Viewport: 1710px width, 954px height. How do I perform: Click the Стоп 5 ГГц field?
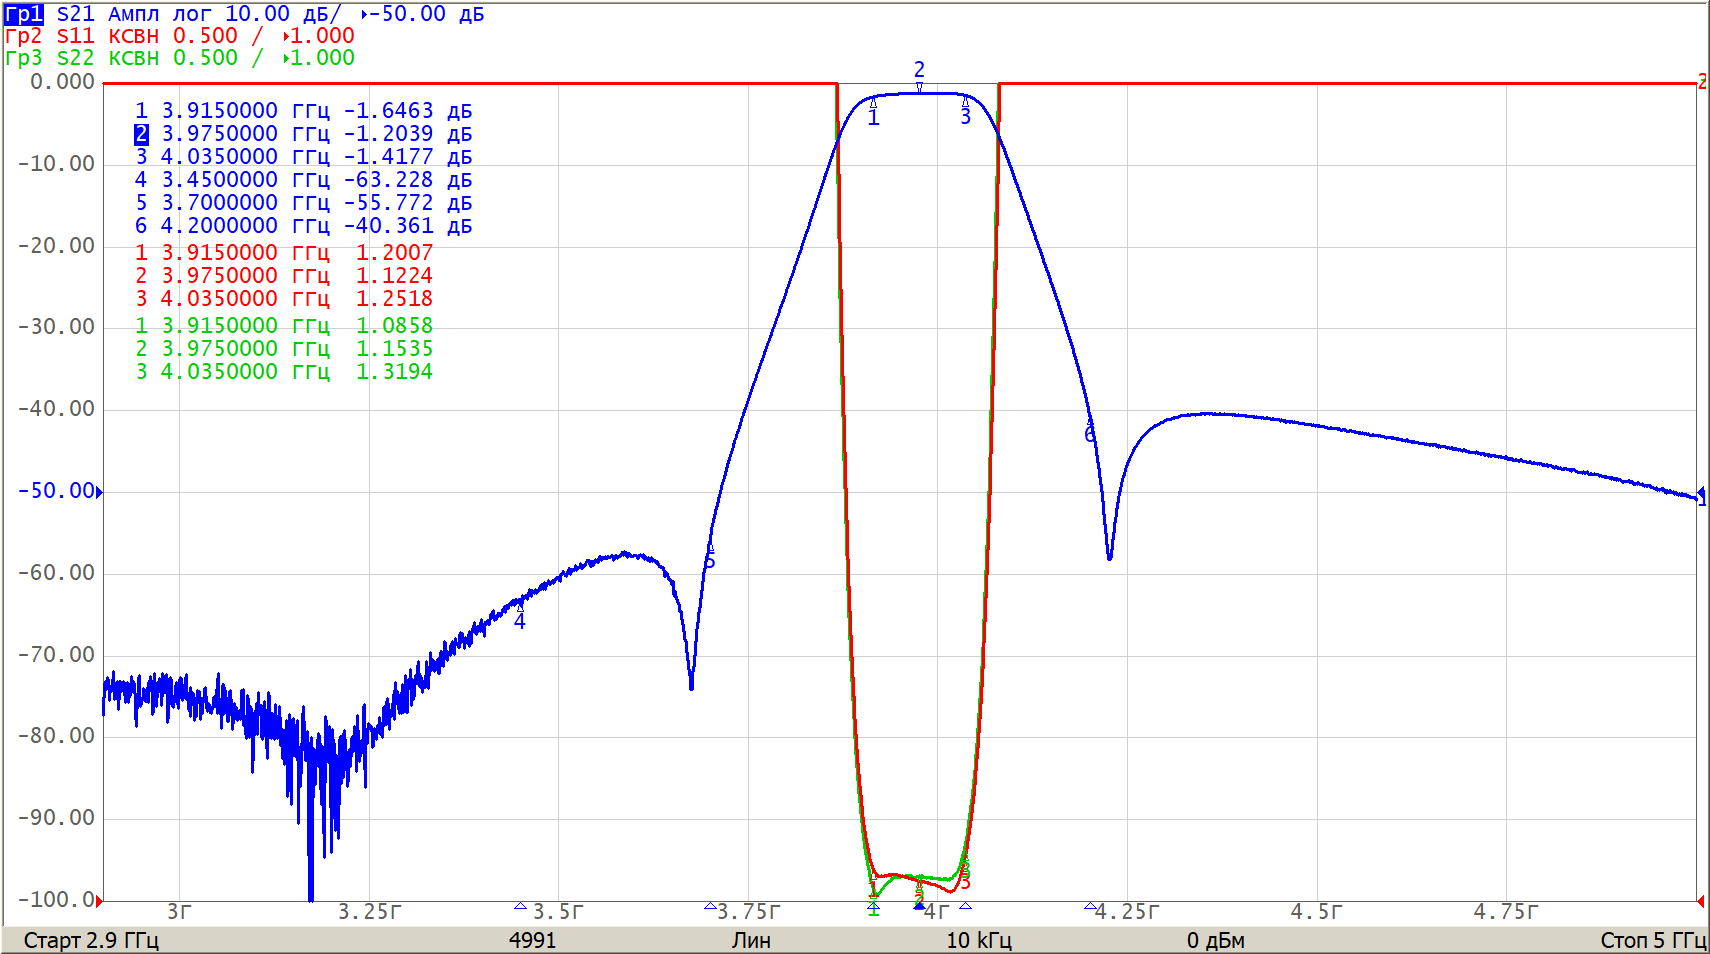click(1652, 940)
